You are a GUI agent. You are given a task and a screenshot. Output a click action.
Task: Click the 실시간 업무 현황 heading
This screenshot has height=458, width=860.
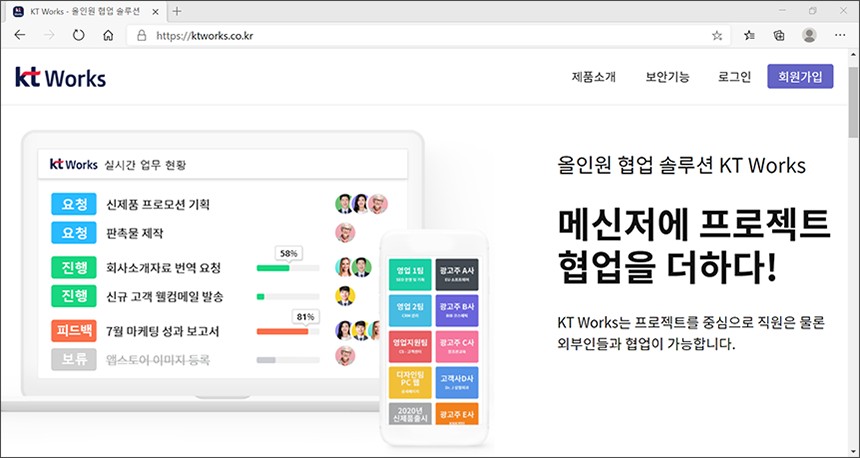click(145, 165)
